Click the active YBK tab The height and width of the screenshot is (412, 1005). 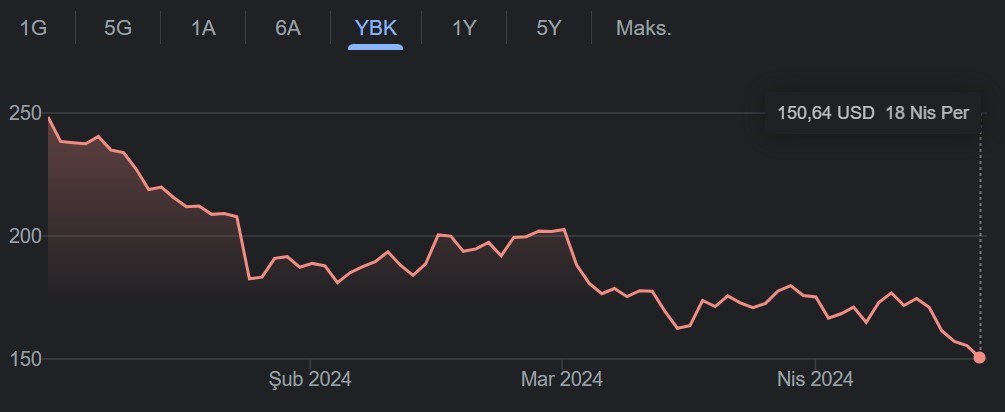pyautogui.click(x=376, y=28)
